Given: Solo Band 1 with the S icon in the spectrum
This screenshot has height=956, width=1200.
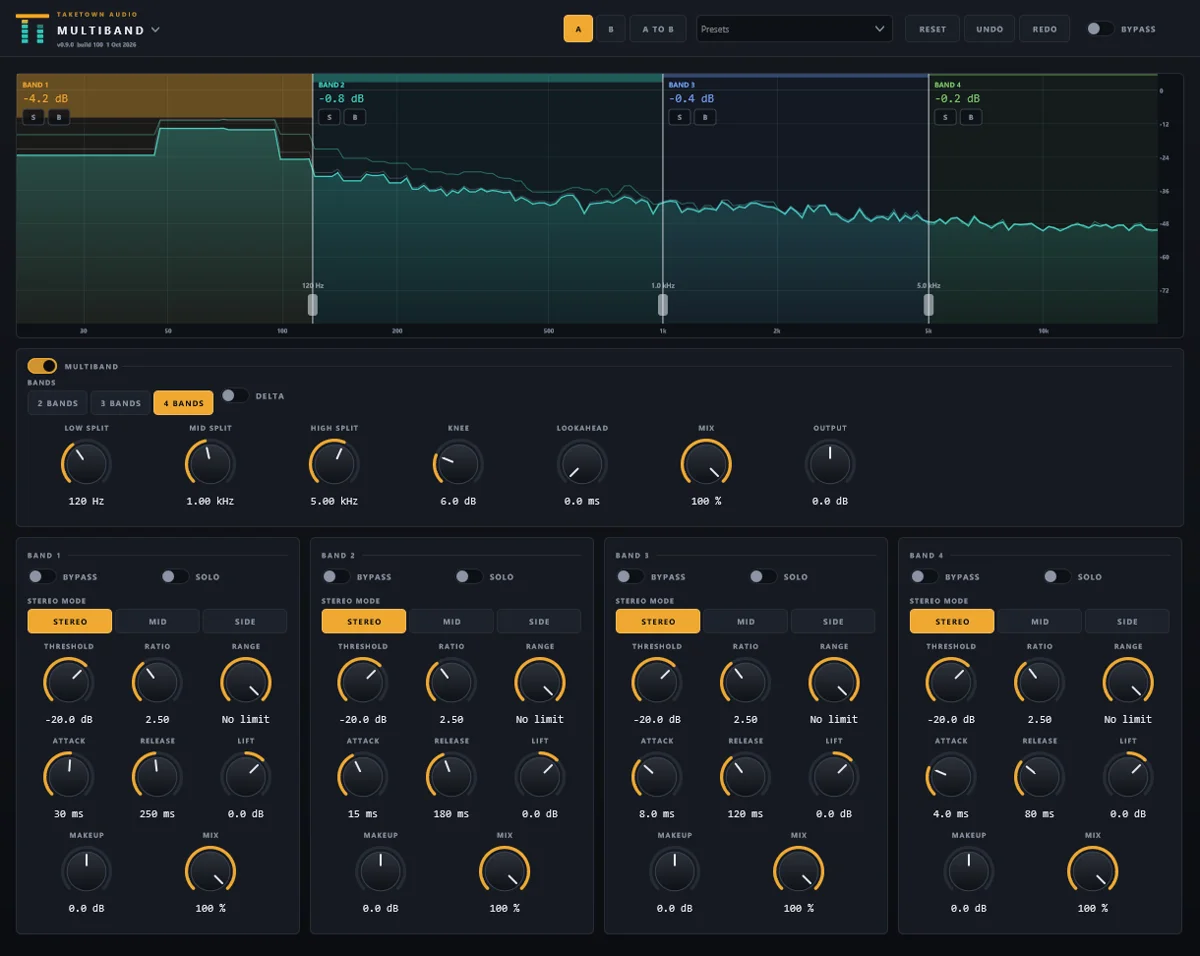Looking at the screenshot, I should pyautogui.click(x=34, y=117).
